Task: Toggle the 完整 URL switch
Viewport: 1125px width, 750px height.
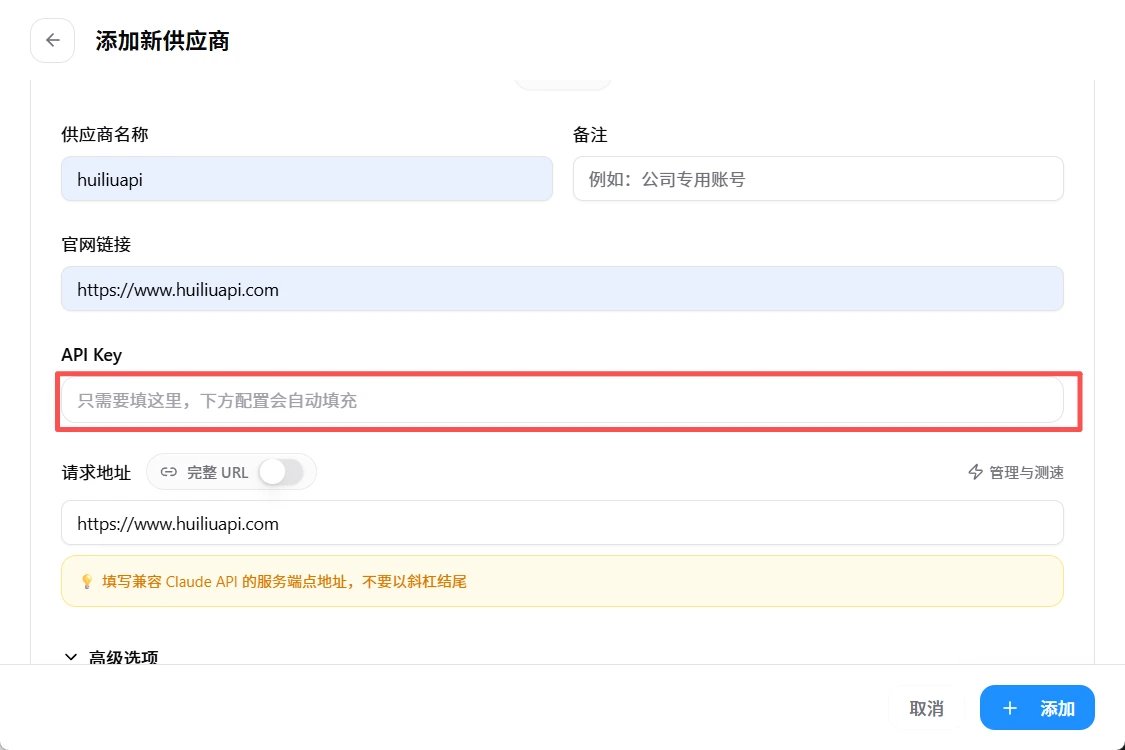Action: (x=281, y=472)
